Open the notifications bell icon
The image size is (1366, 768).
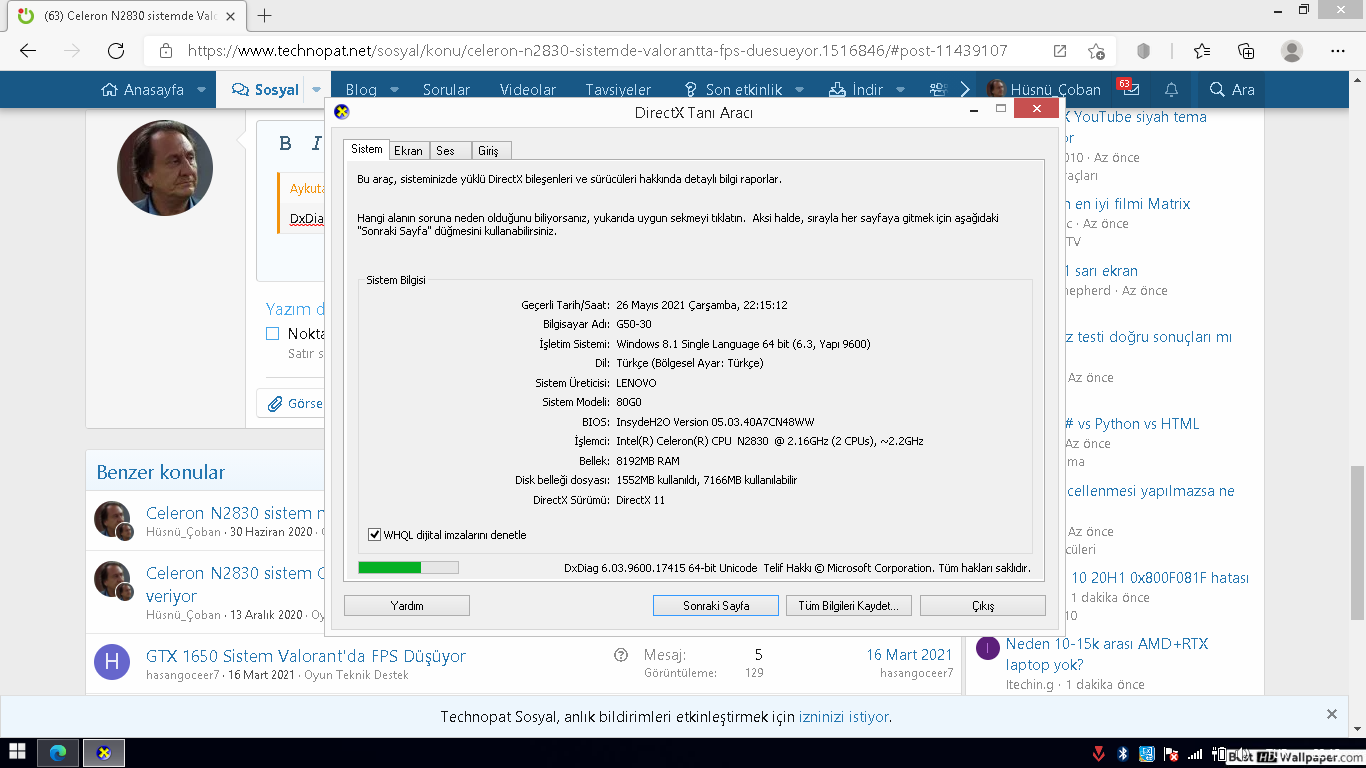1171,89
